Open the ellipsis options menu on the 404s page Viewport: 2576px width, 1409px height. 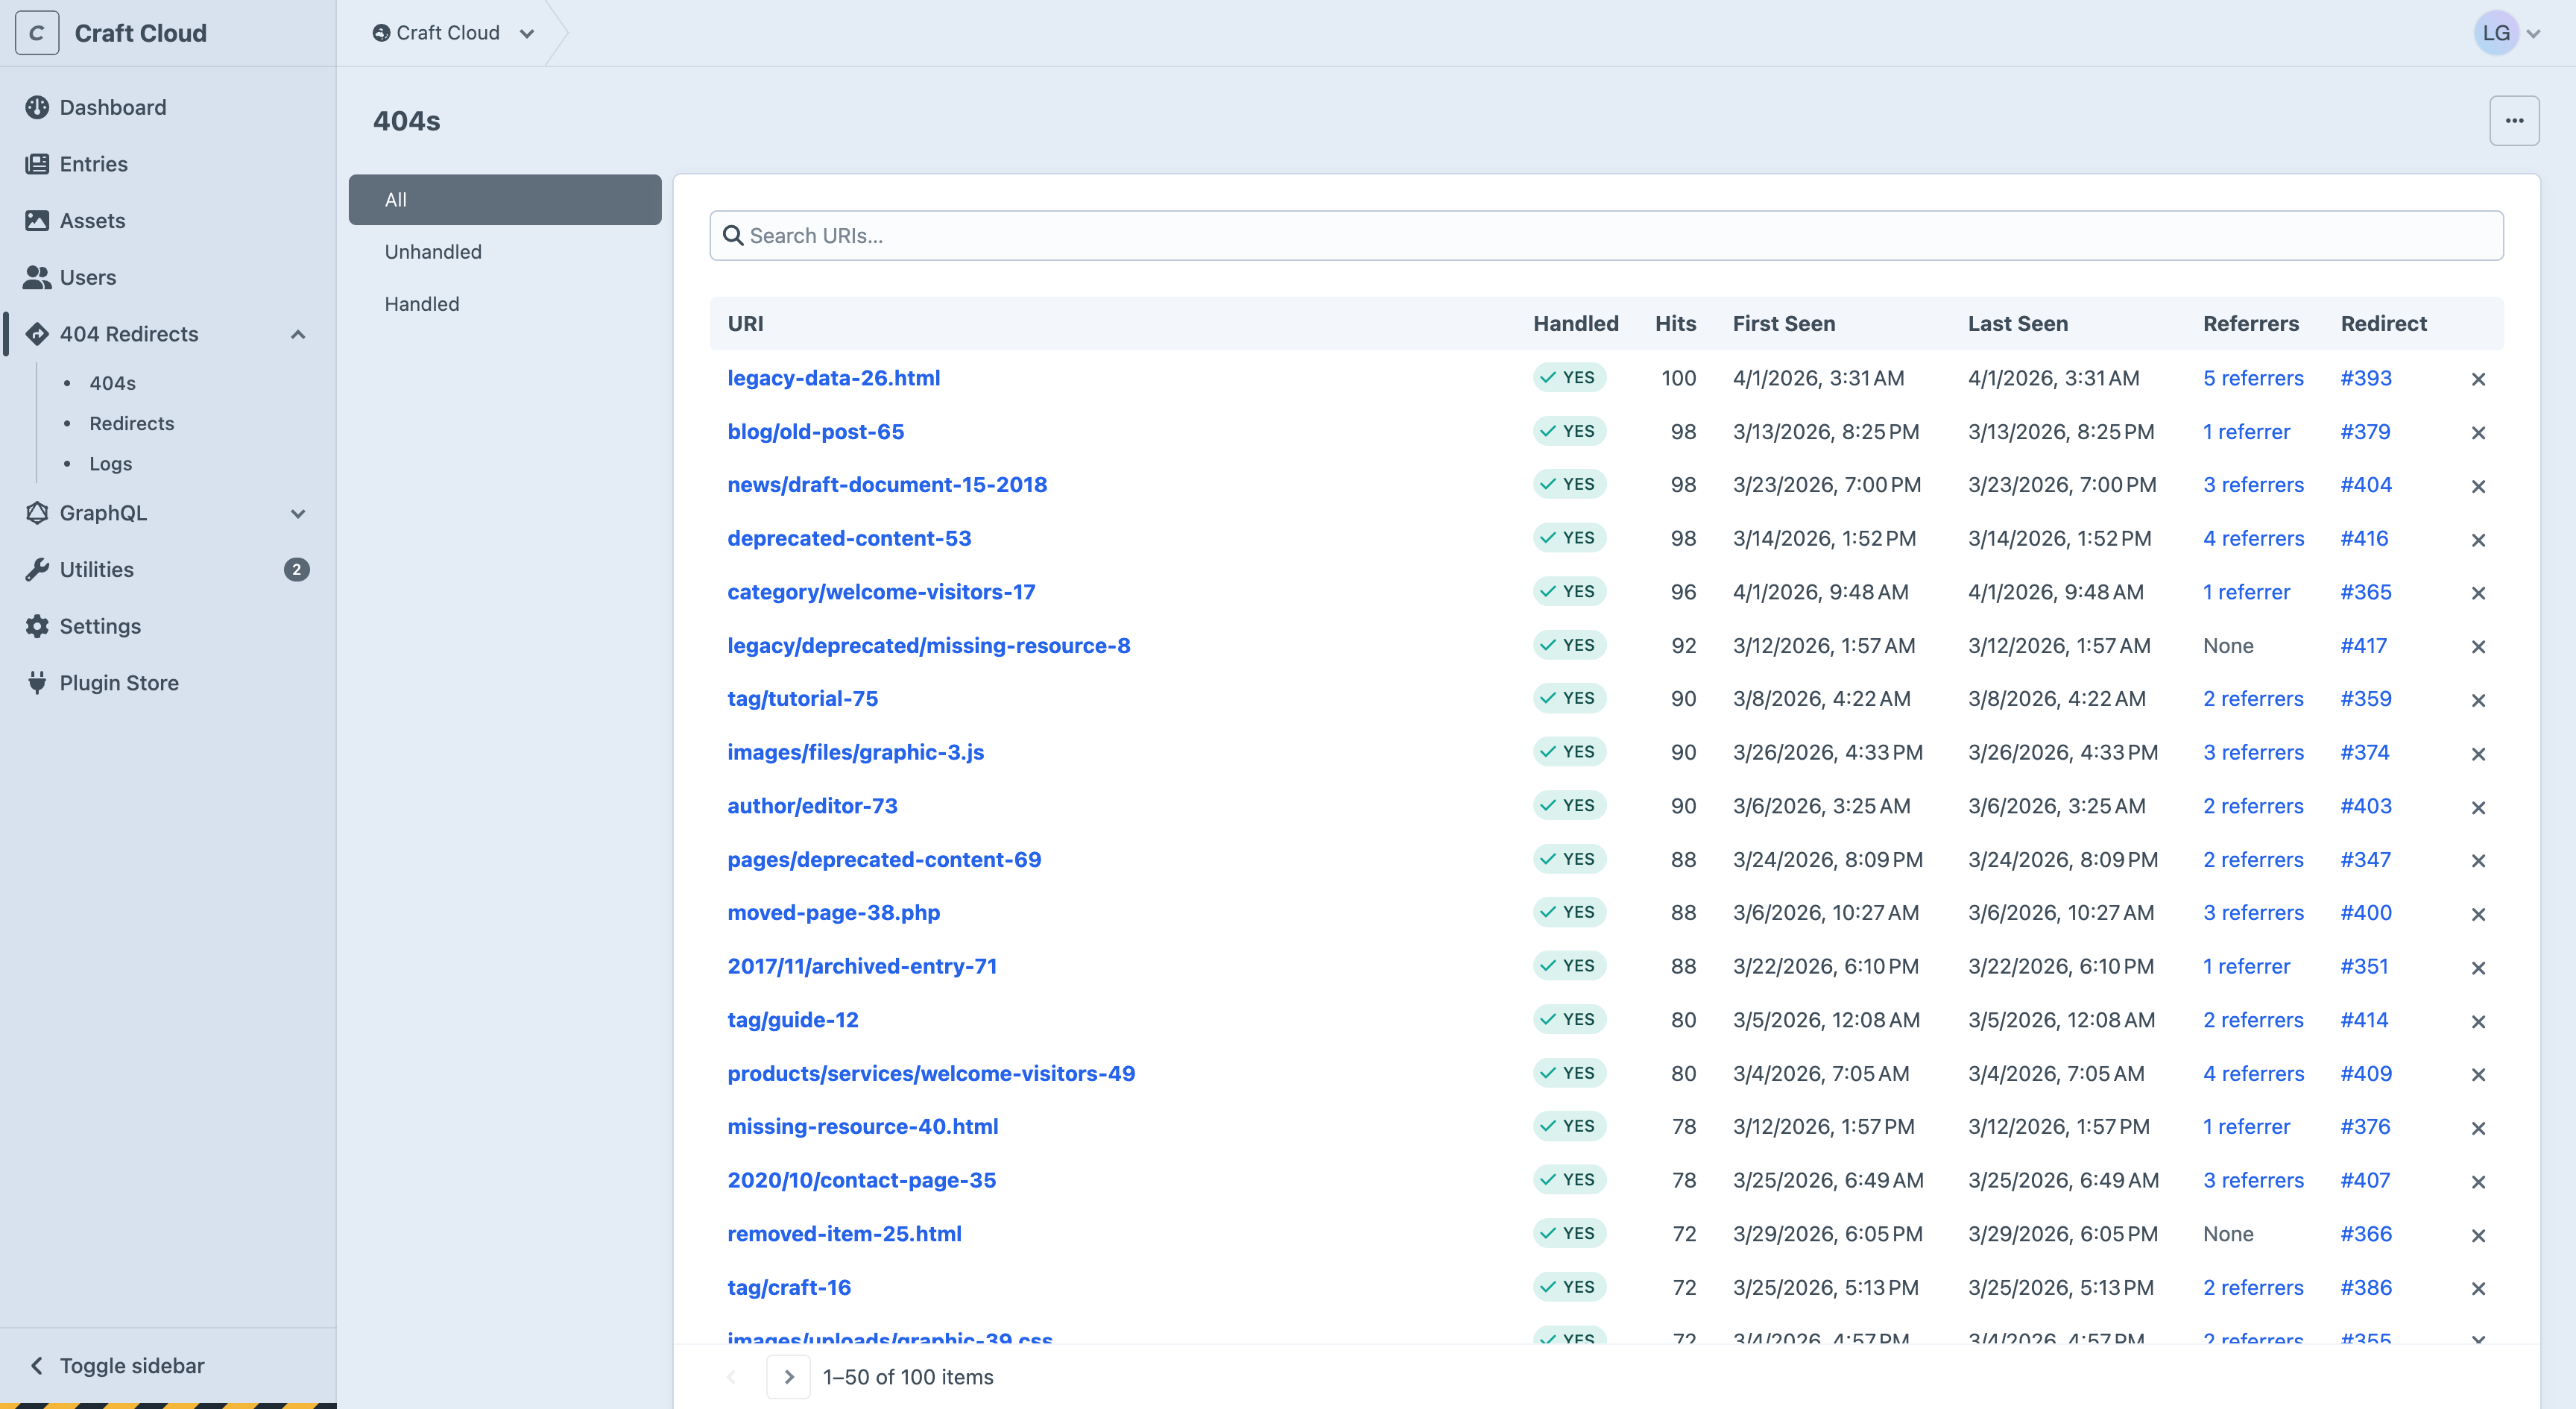[2515, 120]
